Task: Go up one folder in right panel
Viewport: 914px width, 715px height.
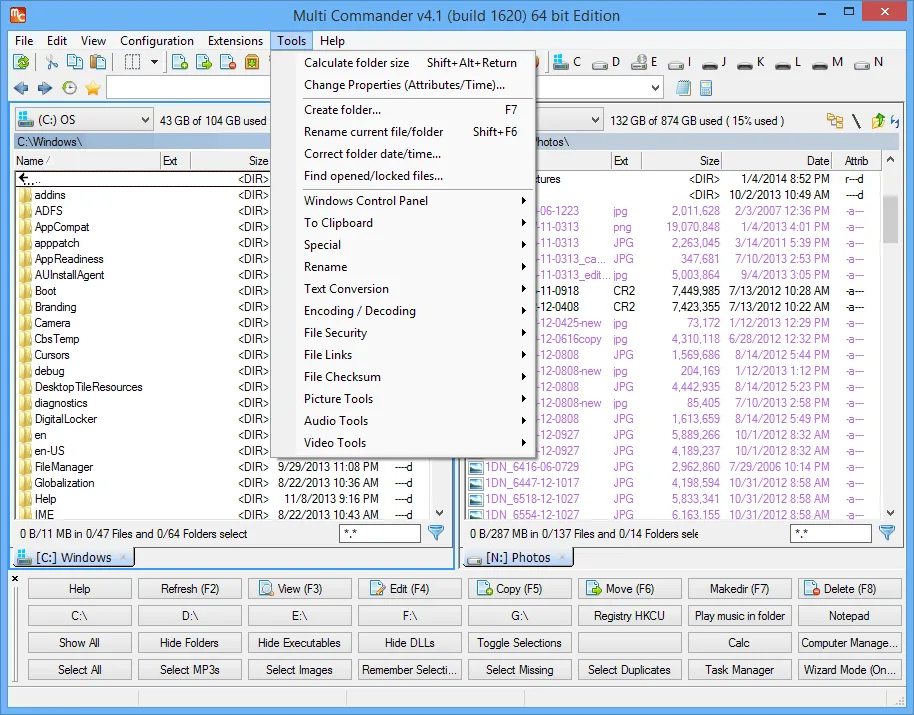Action: click(x=877, y=121)
